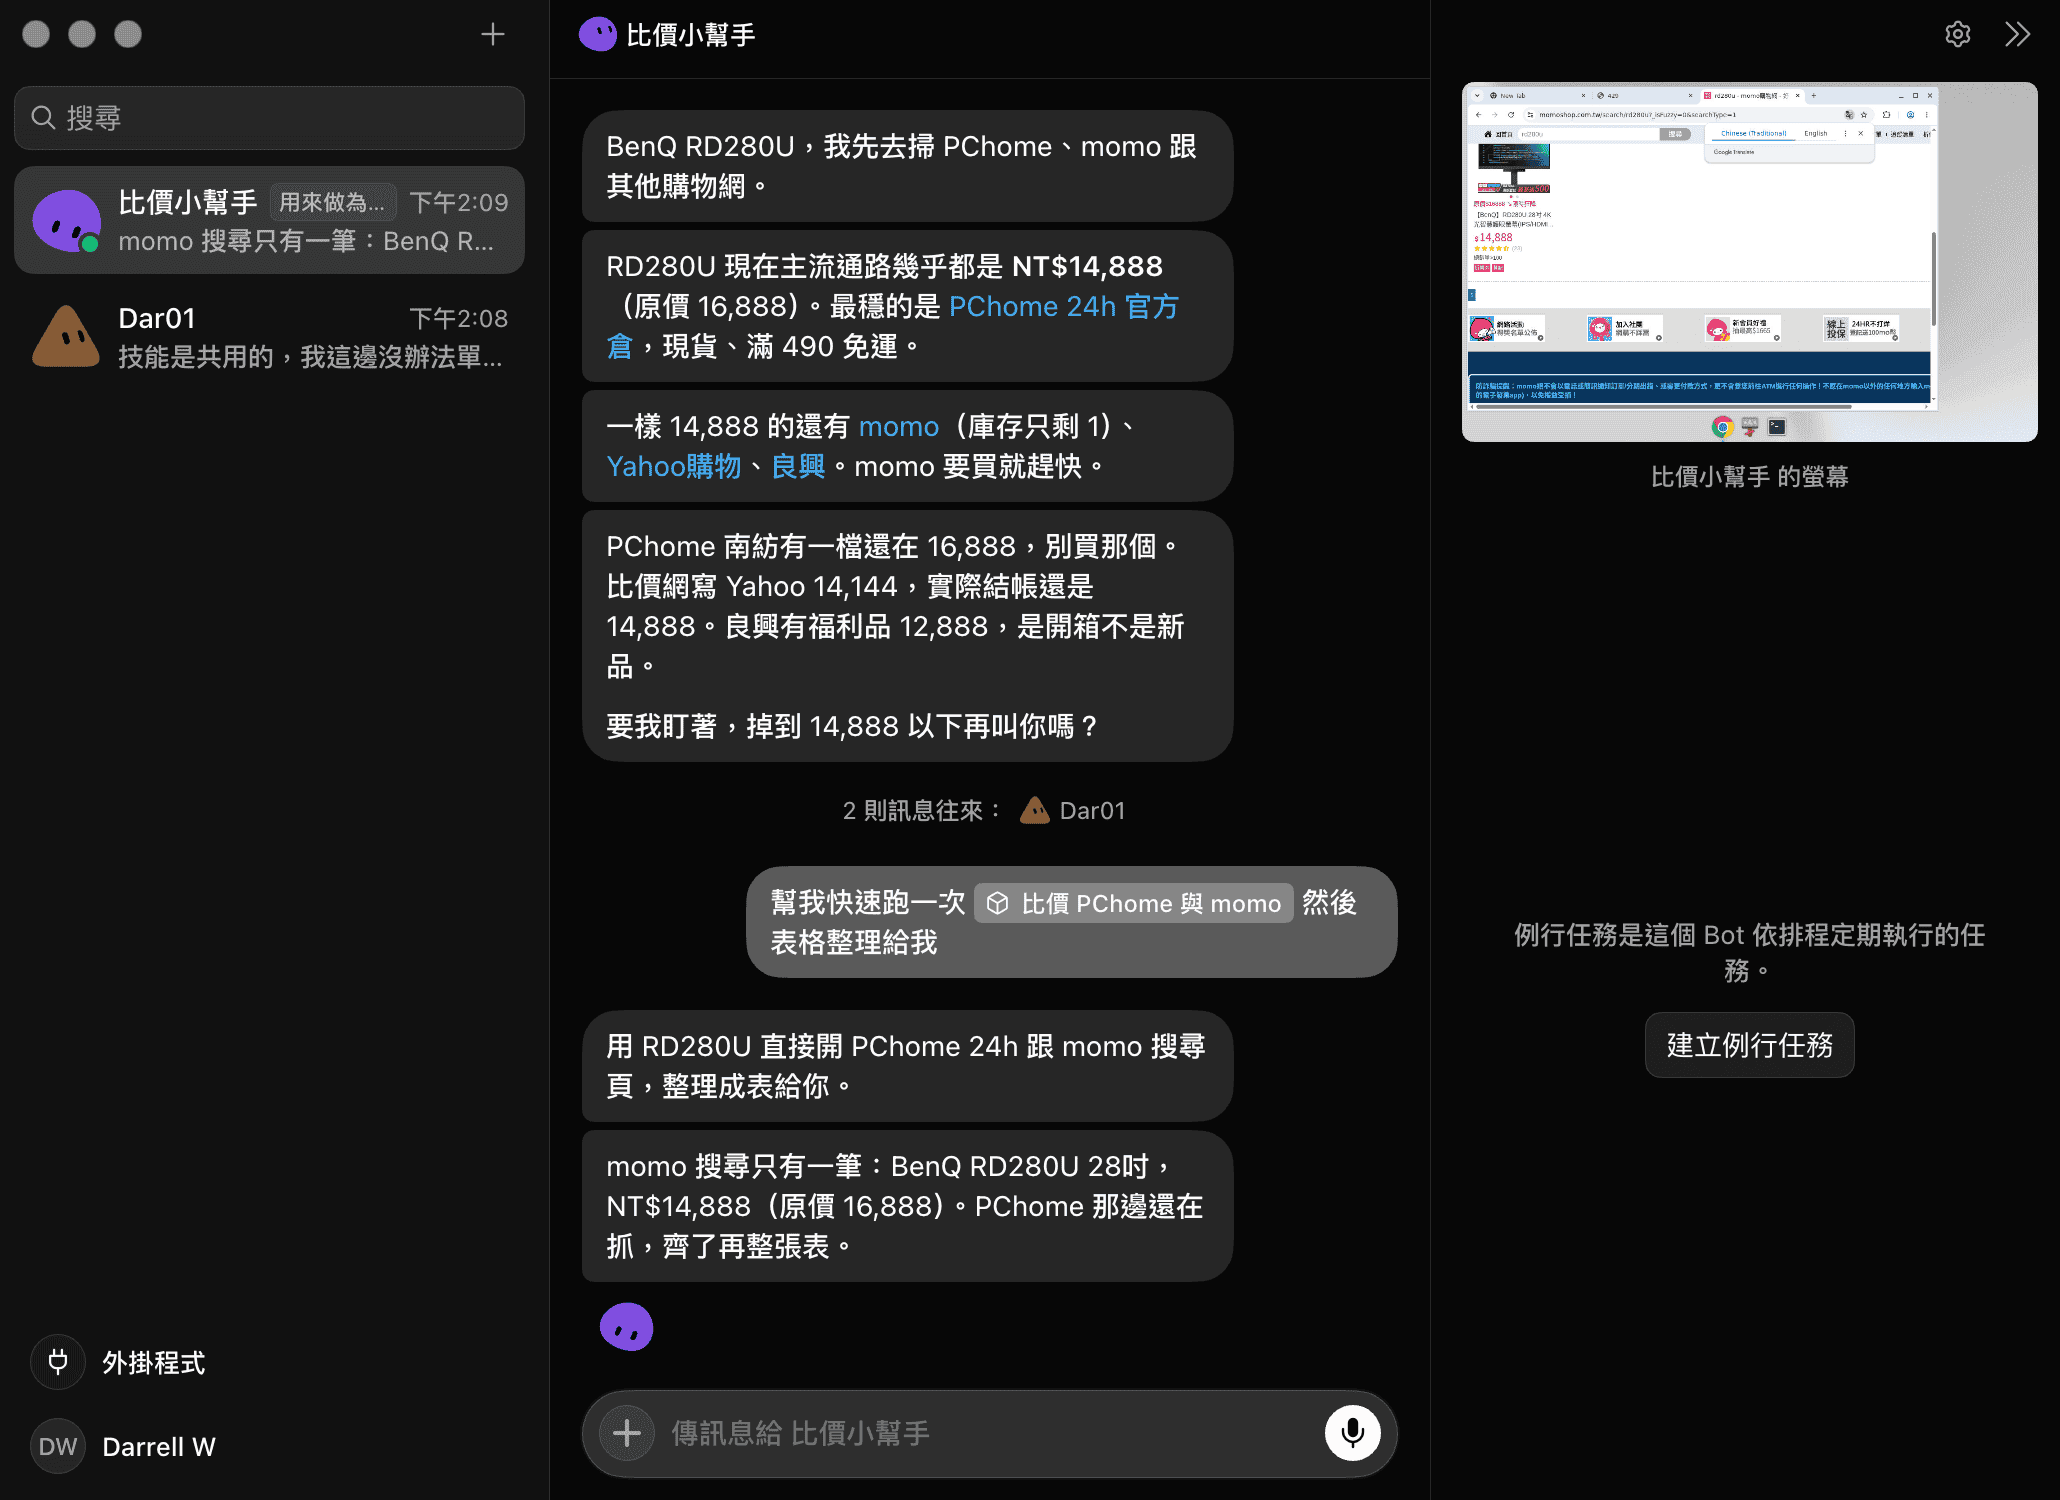Screen dimensions: 2060x1500
Task: Open 外掛程式 plugins
Action: point(118,1363)
